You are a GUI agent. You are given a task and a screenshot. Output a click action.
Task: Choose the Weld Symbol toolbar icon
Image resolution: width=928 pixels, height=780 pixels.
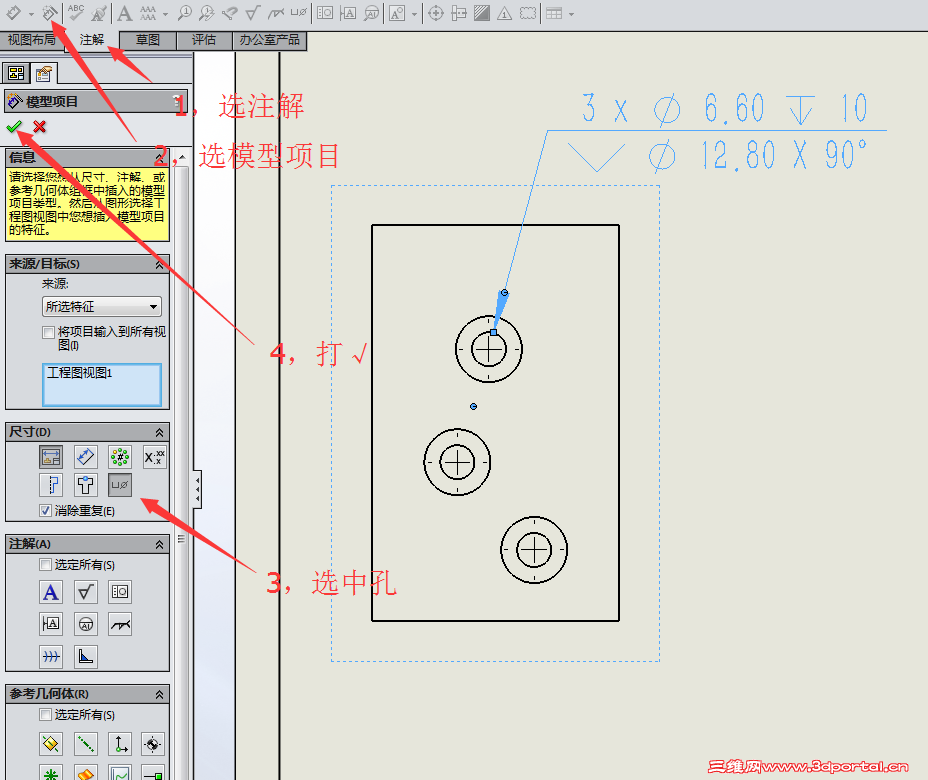click(x=276, y=13)
